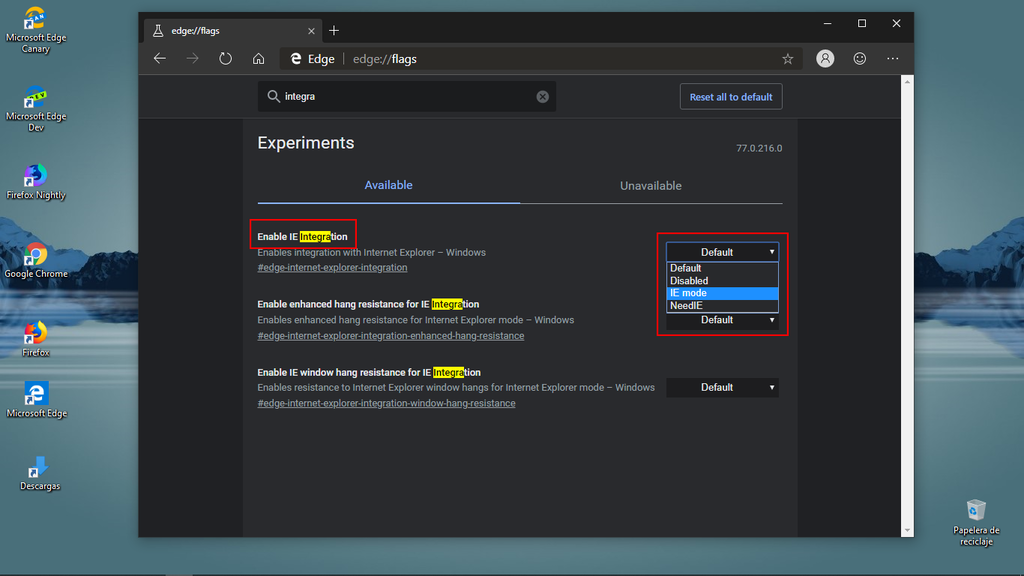Open #edge-internet-explorer-integration link

point(332,268)
